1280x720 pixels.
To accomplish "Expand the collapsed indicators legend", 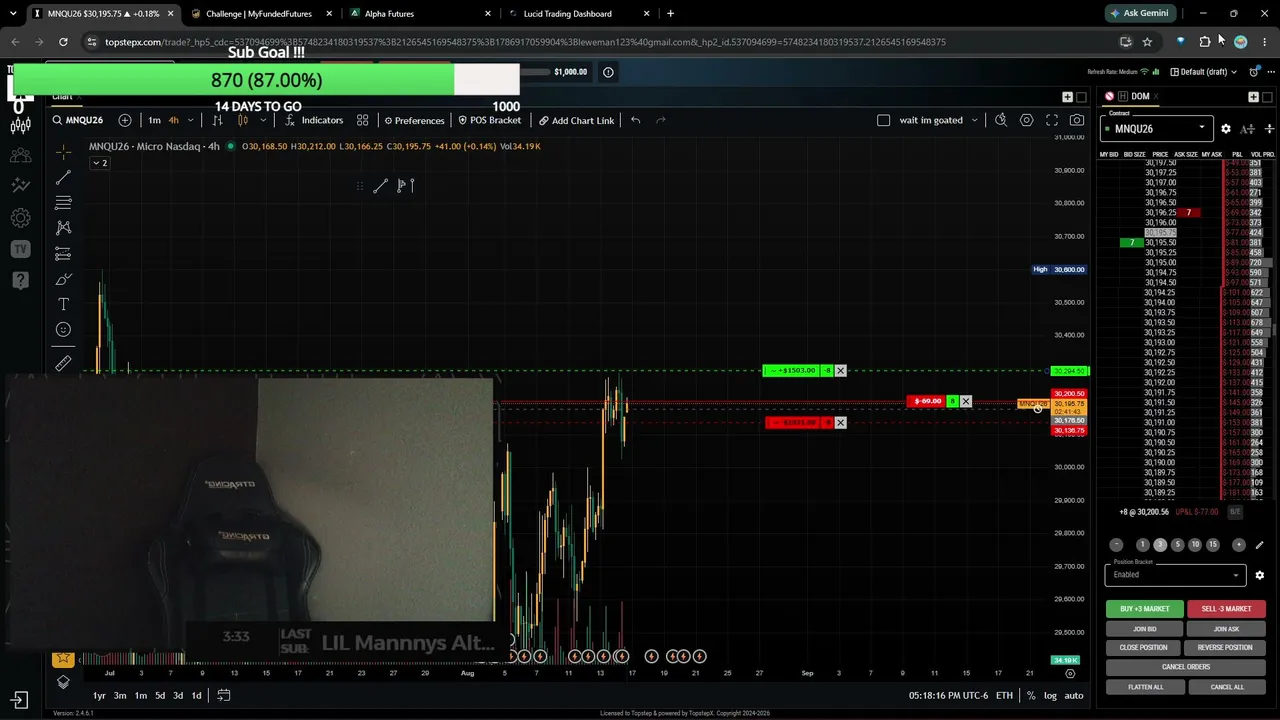I will point(100,163).
